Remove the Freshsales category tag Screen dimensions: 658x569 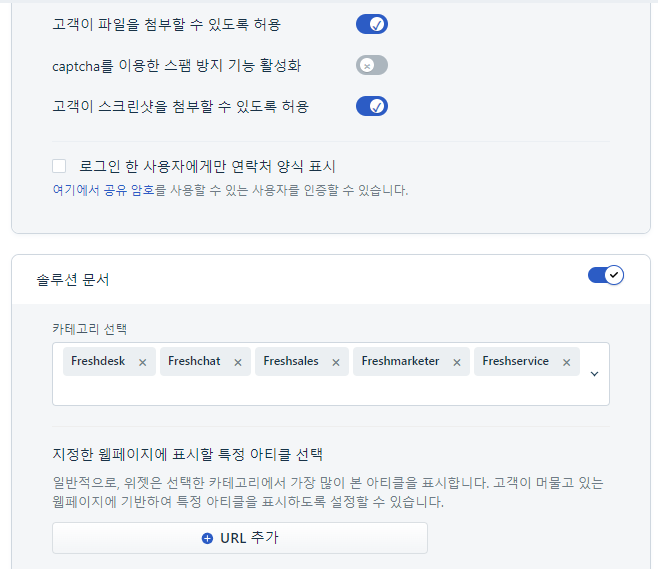[x=336, y=363]
